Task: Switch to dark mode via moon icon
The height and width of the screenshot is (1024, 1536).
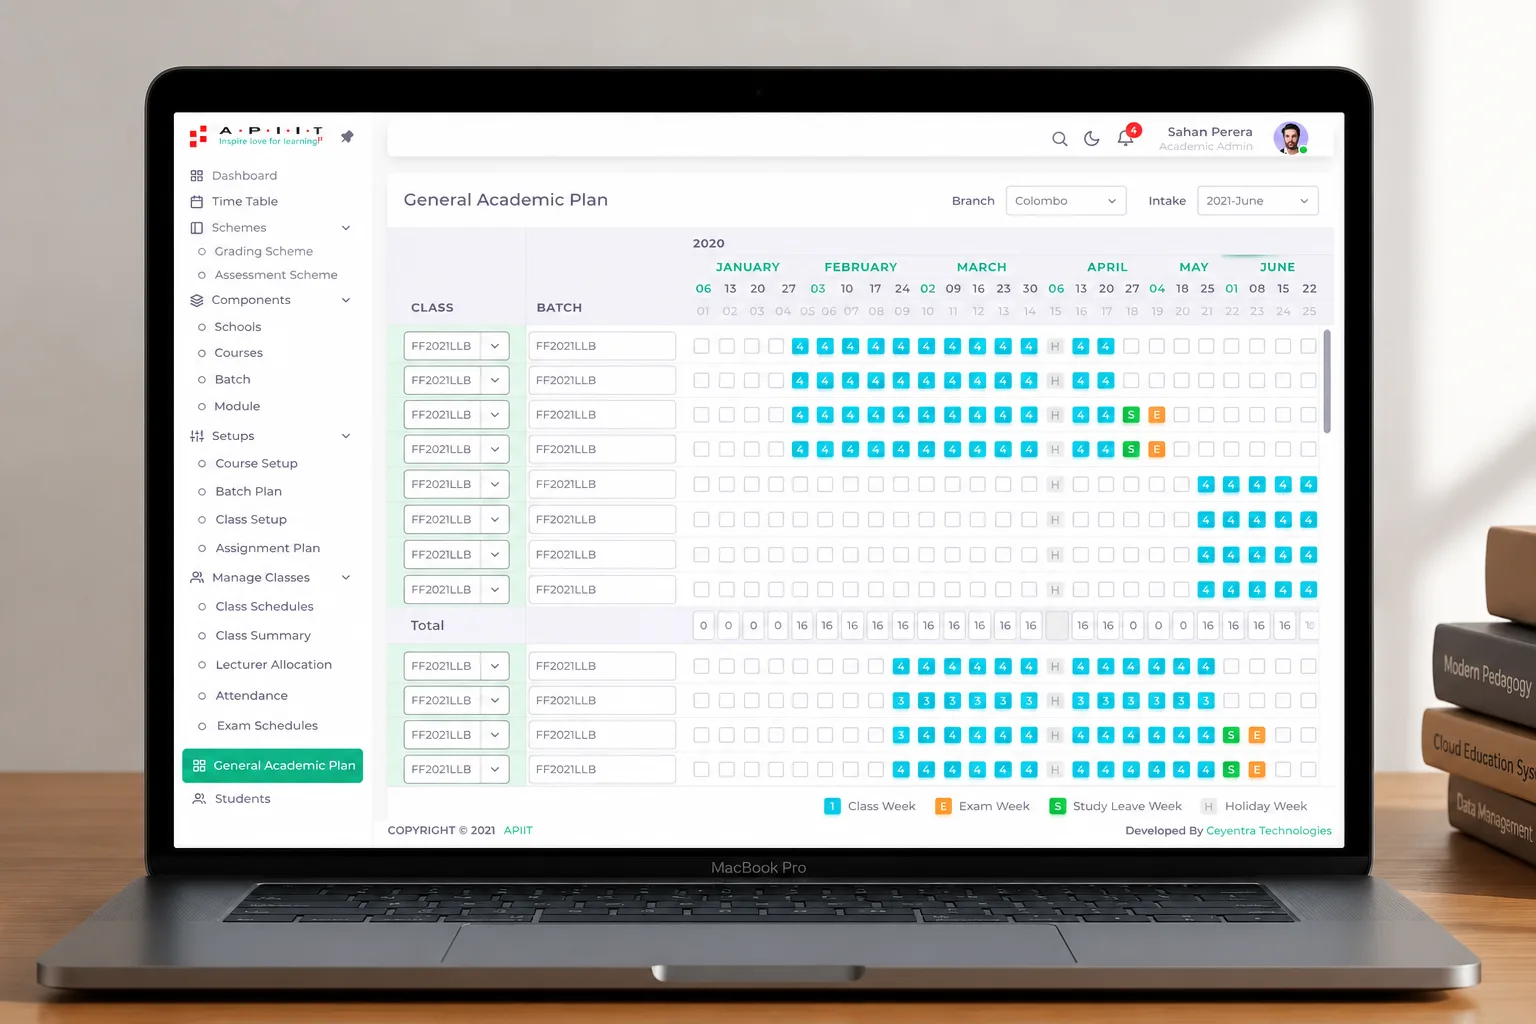Action: [x=1092, y=139]
